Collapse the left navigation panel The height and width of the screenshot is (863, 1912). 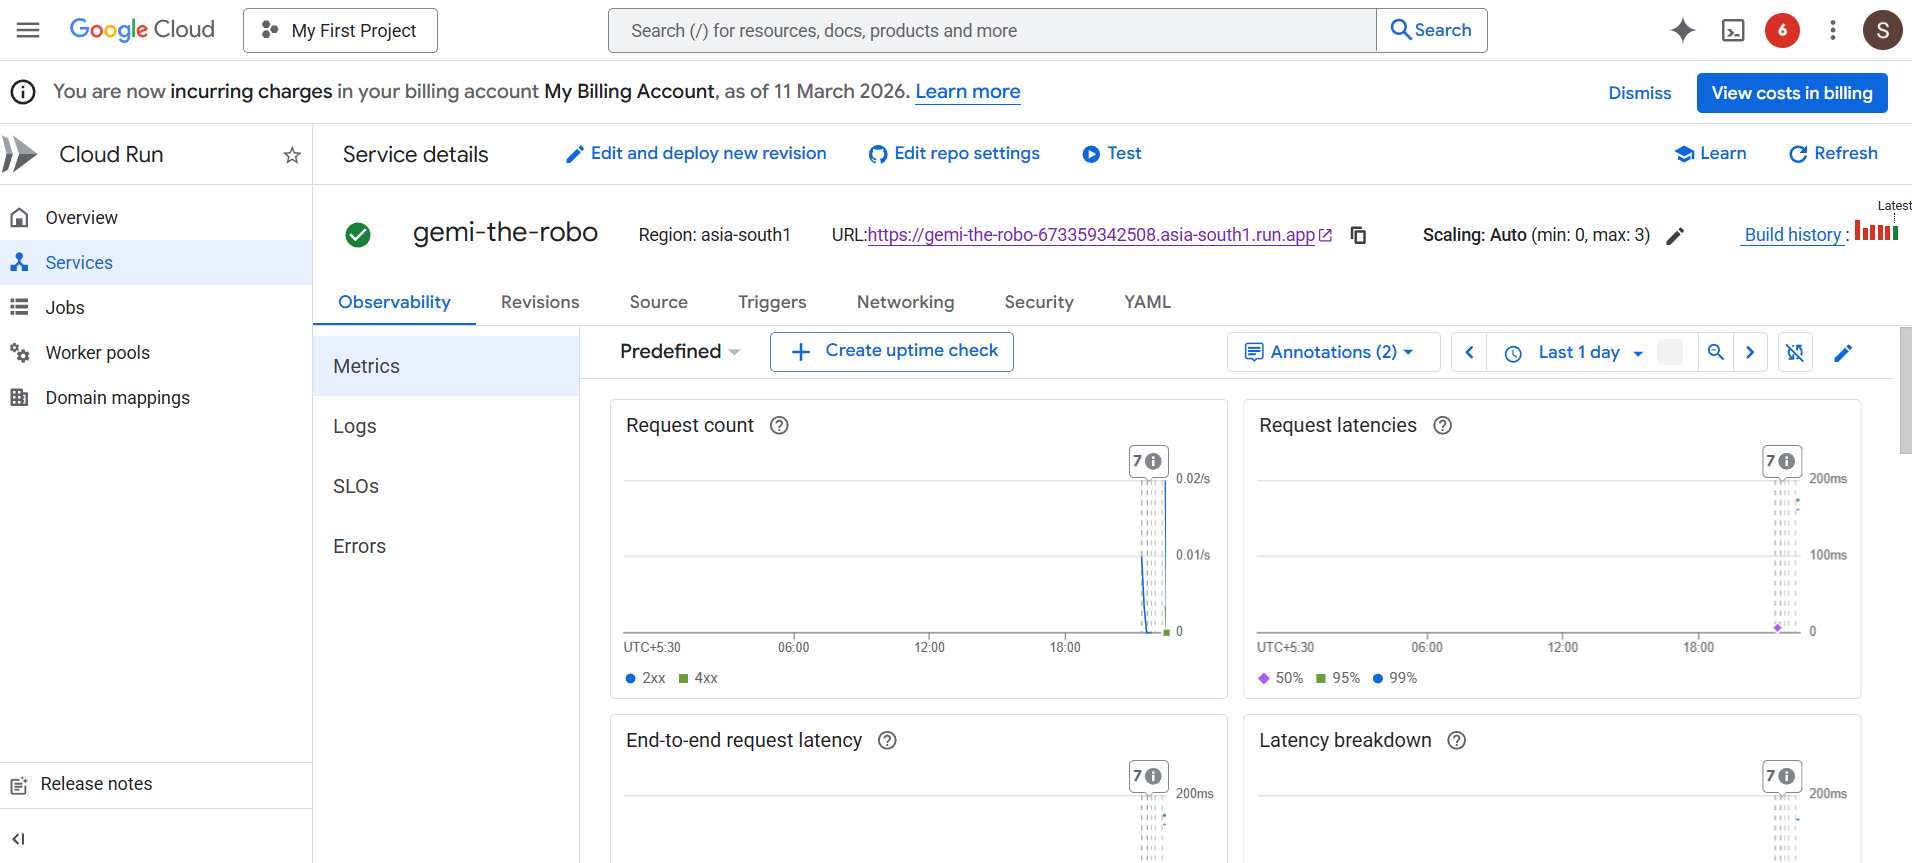click(x=18, y=839)
